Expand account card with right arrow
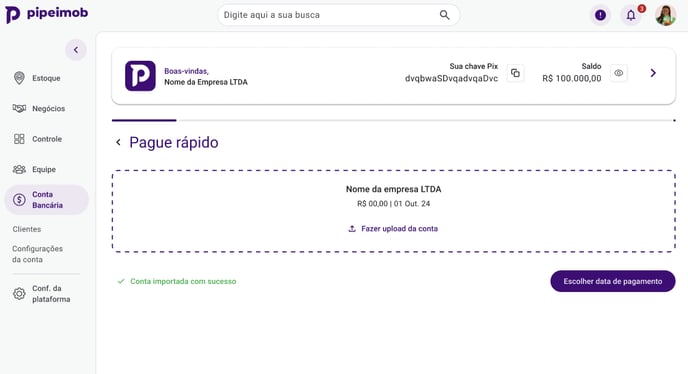 click(653, 73)
